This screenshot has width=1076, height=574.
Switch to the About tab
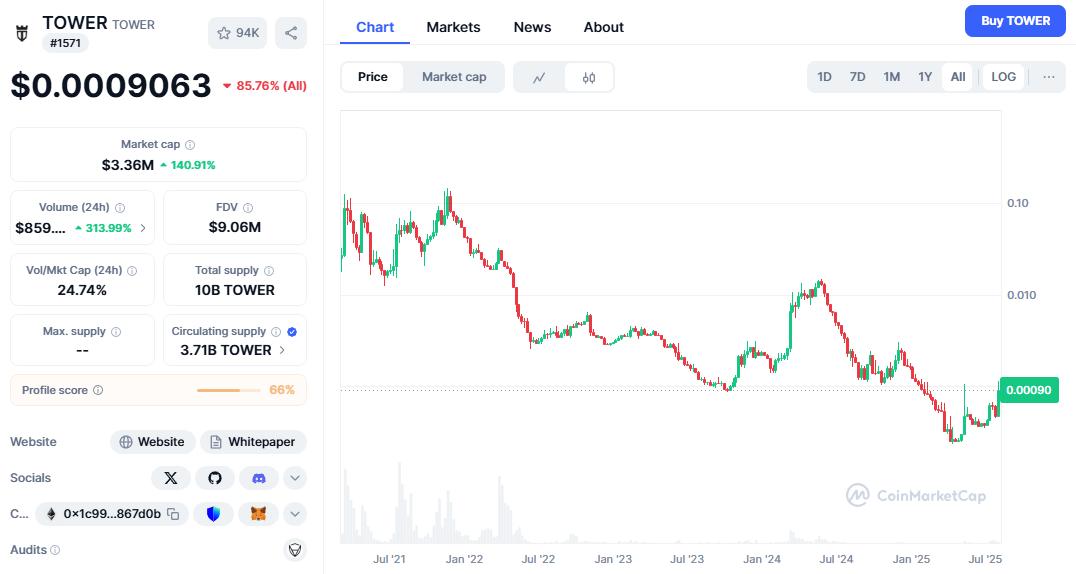(x=604, y=27)
